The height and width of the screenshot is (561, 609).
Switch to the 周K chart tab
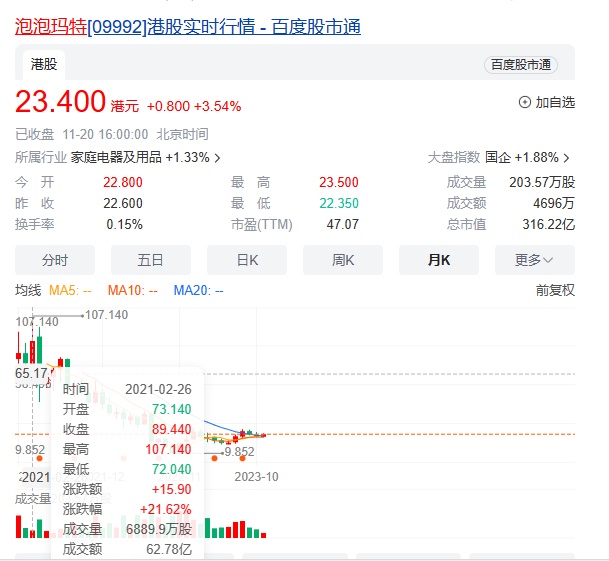point(343,260)
